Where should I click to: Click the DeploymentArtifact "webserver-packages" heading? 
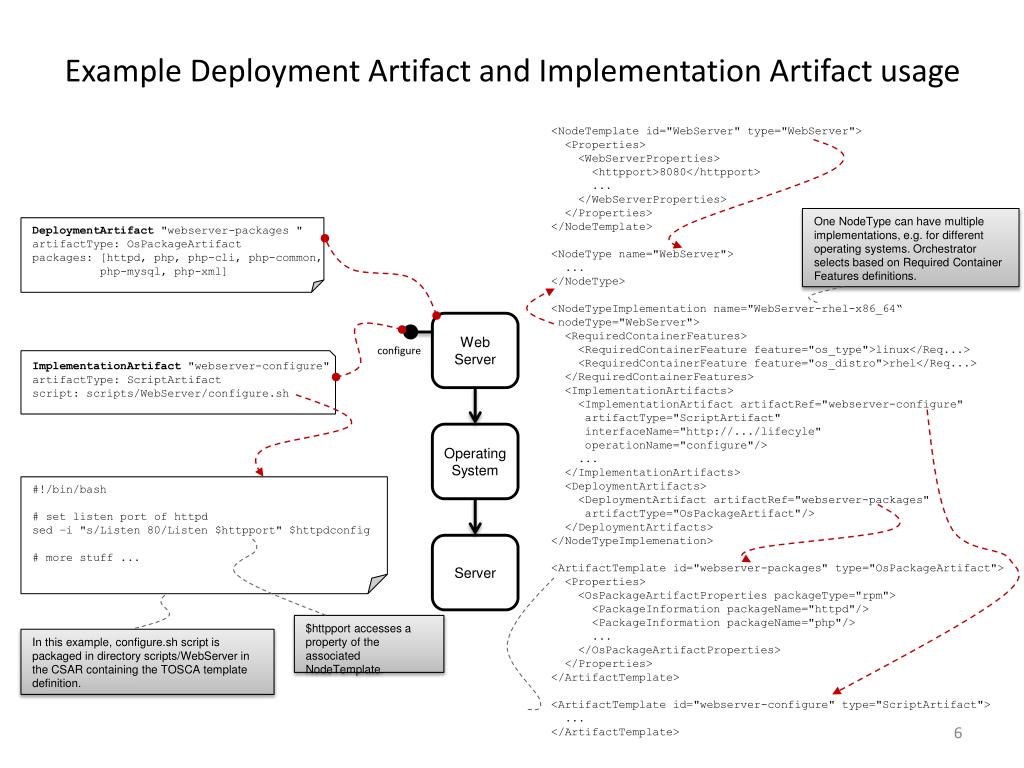pyautogui.click(x=167, y=231)
